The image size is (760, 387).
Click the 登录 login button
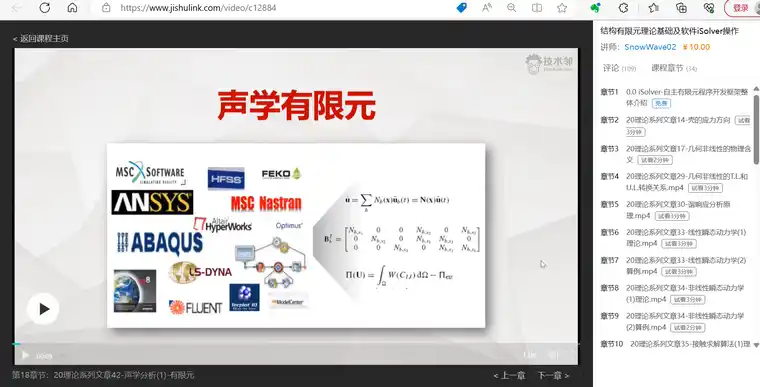tap(742, 8)
